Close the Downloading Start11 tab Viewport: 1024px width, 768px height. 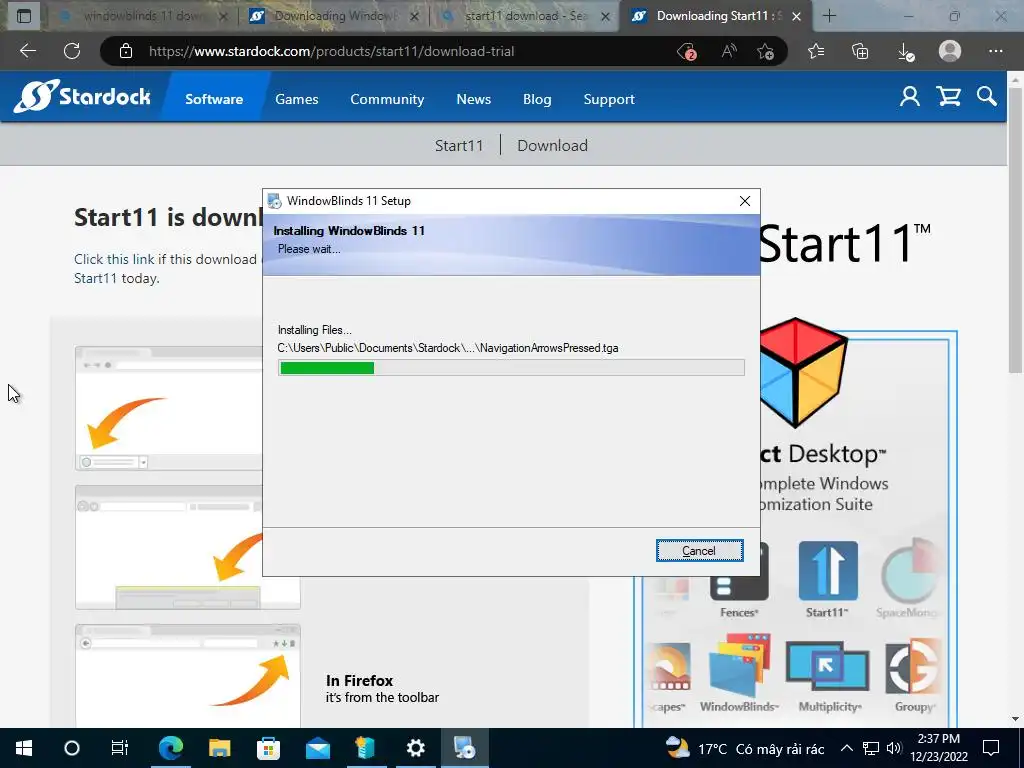(796, 17)
